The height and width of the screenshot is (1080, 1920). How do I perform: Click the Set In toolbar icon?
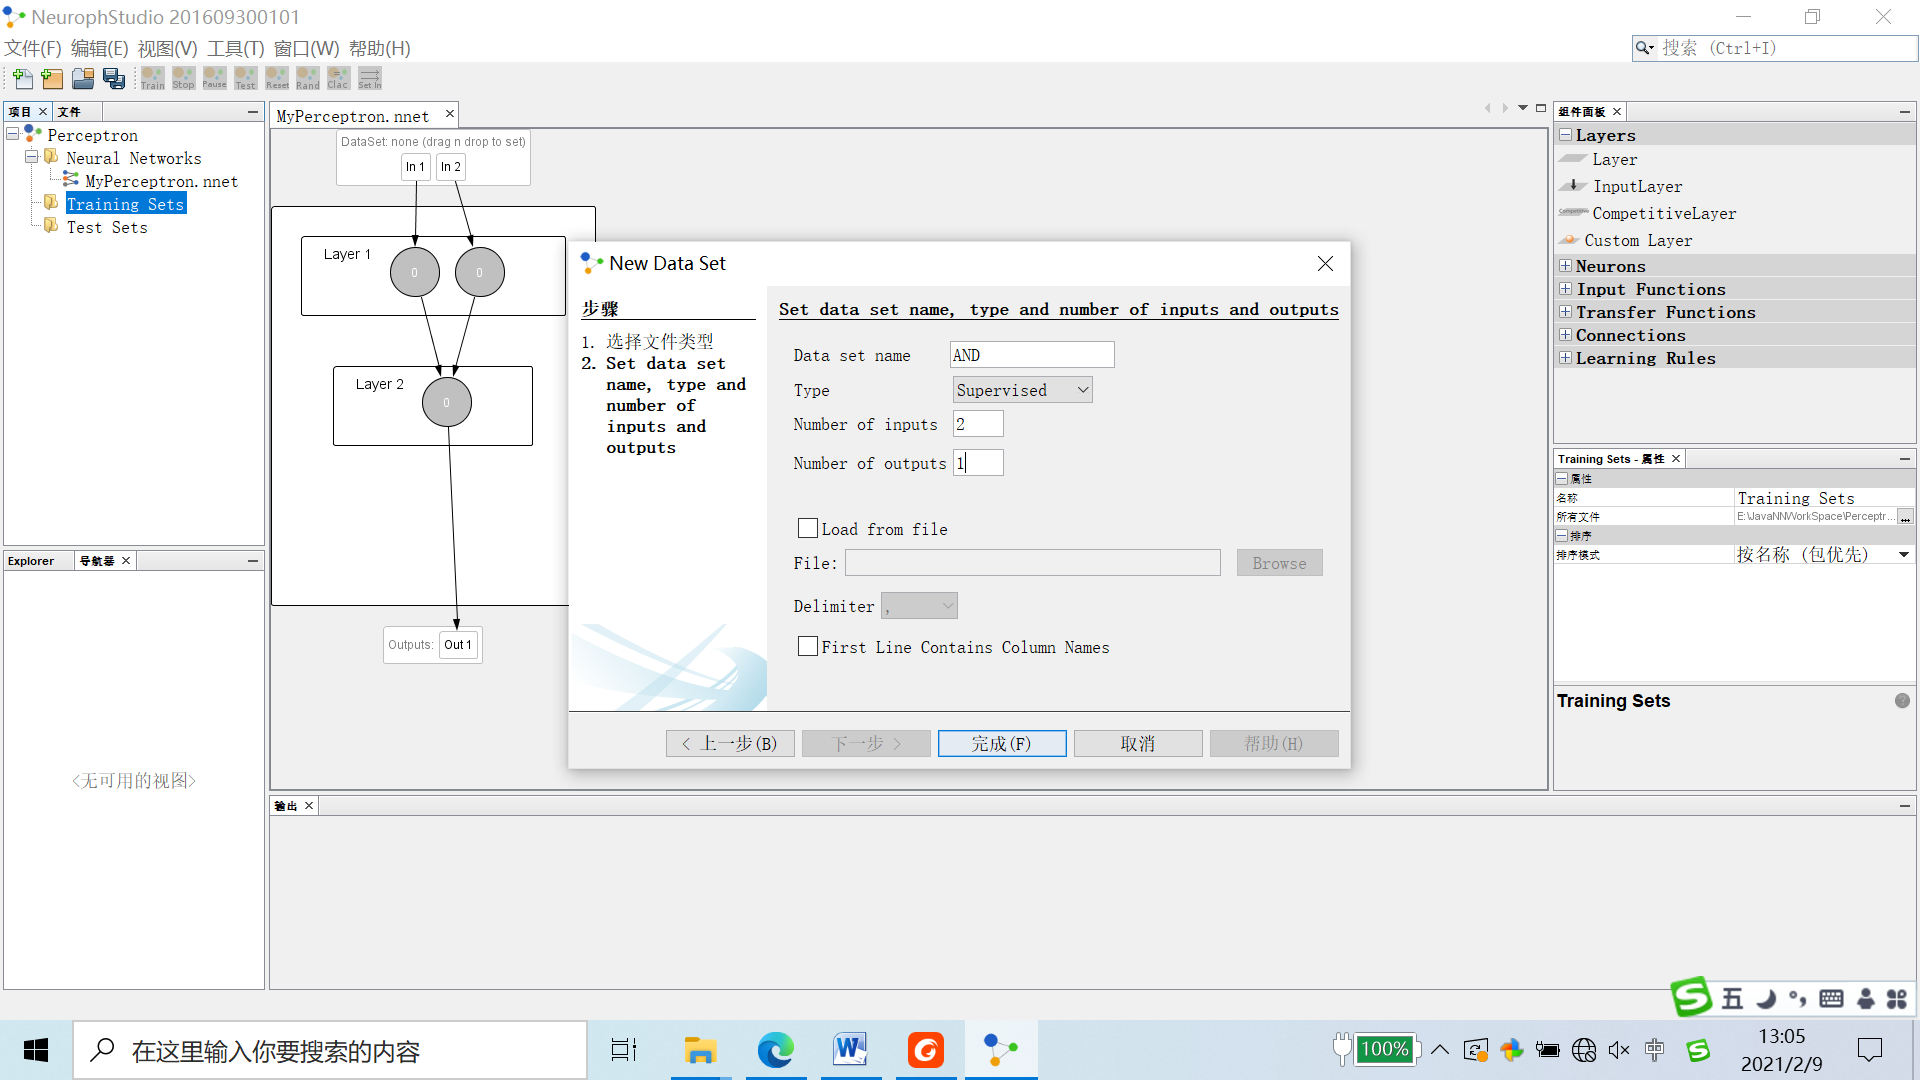click(369, 78)
